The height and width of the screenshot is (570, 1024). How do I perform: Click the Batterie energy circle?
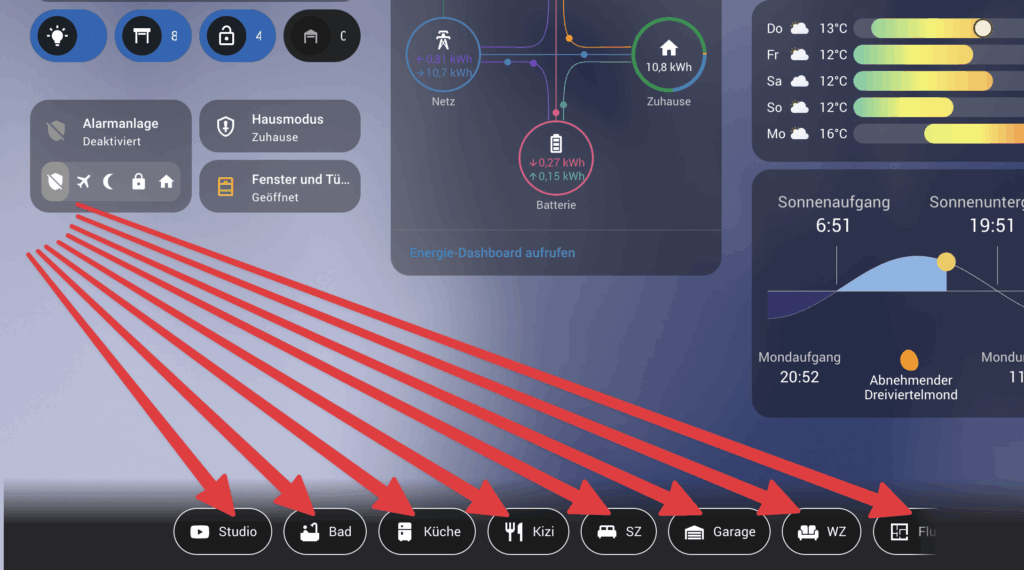click(556, 159)
